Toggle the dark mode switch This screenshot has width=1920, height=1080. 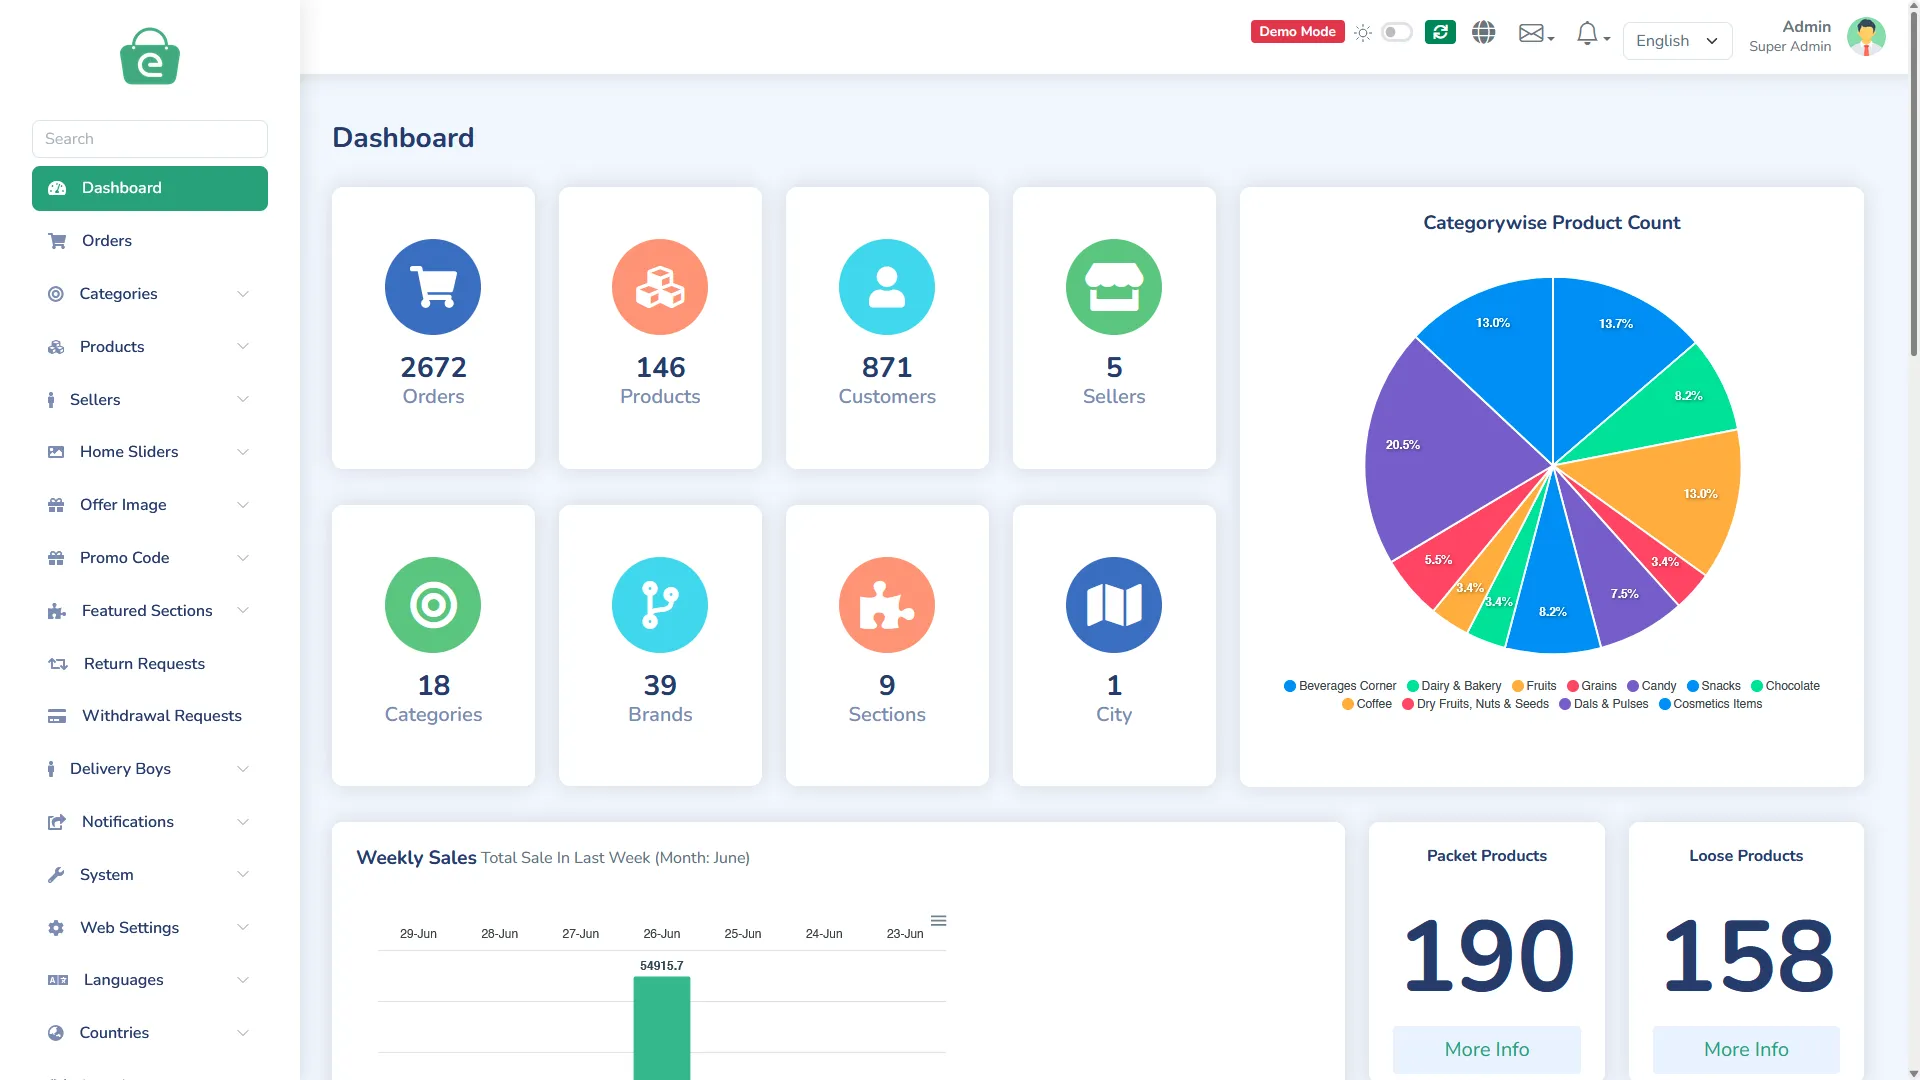point(1396,32)
